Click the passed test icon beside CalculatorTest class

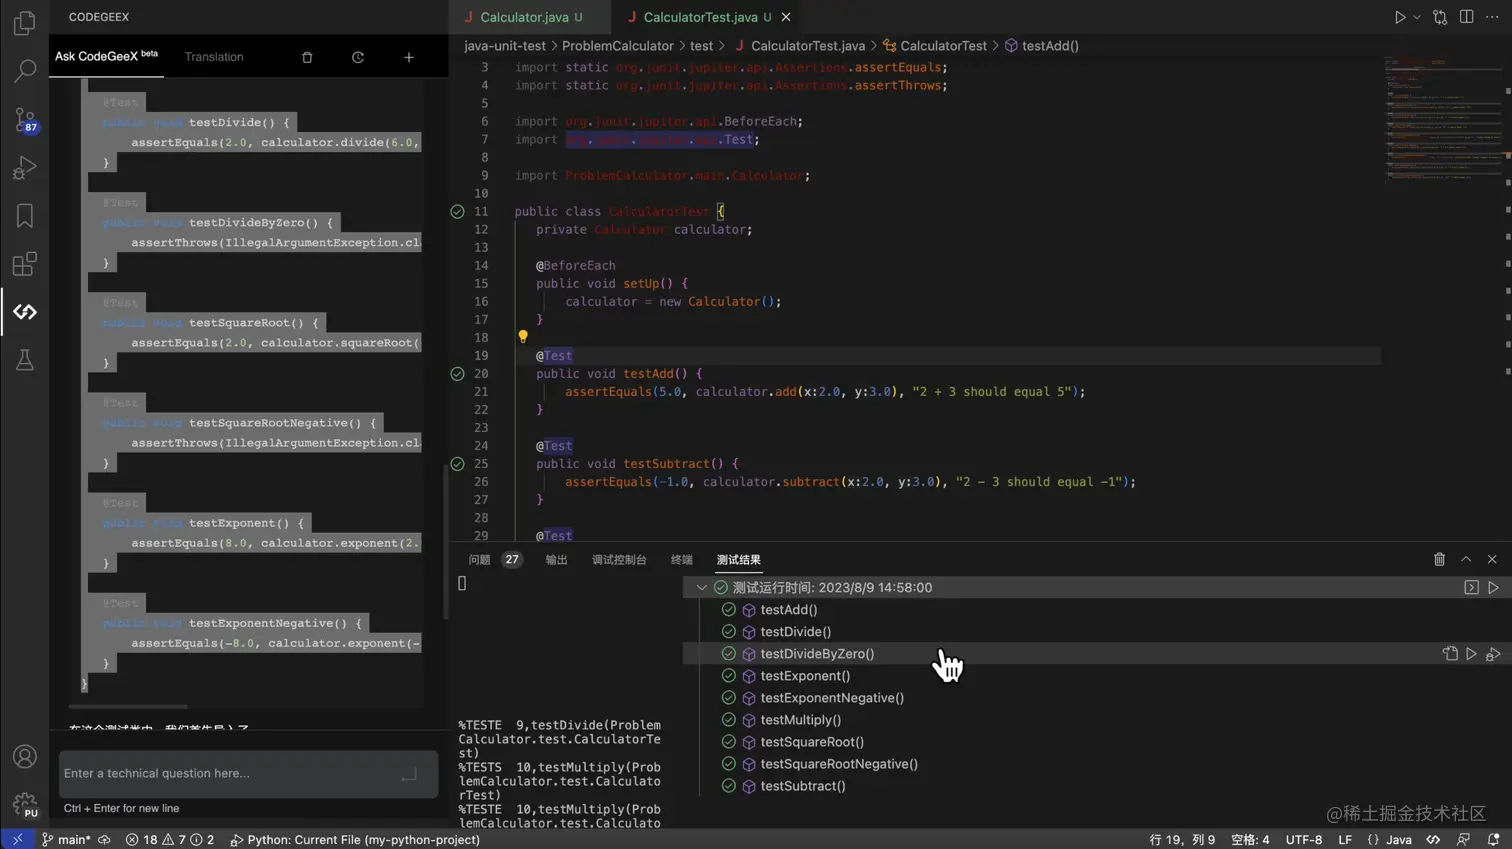tap(457, 212)
